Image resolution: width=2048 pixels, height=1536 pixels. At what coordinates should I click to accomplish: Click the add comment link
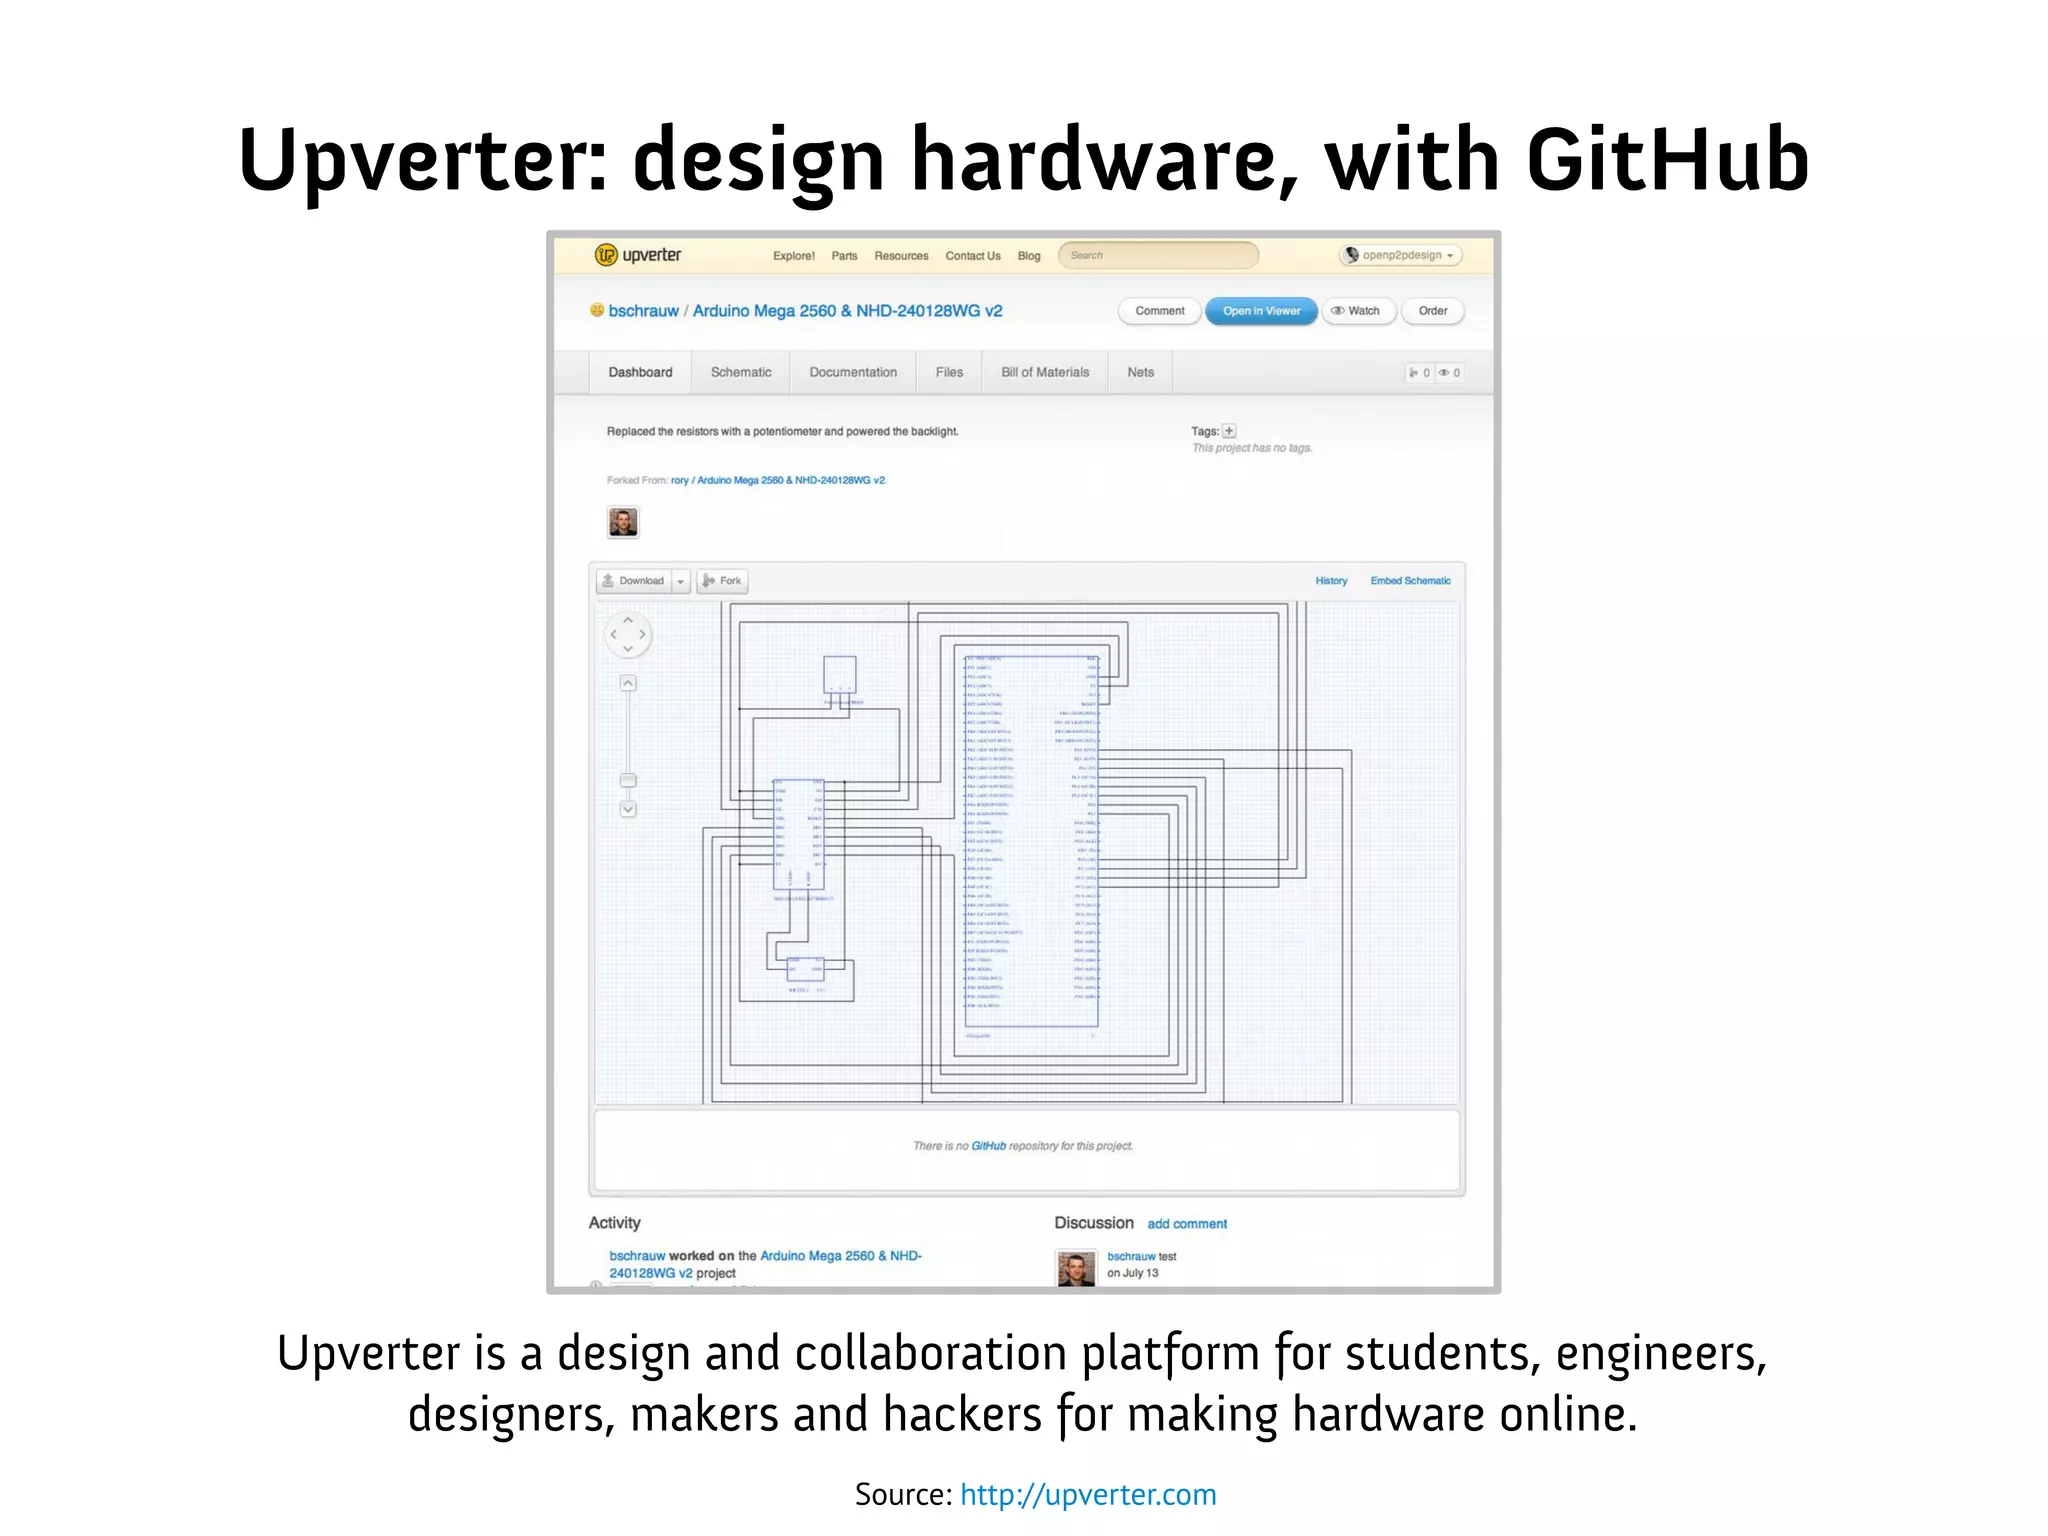click(x=1187, y=1224)
